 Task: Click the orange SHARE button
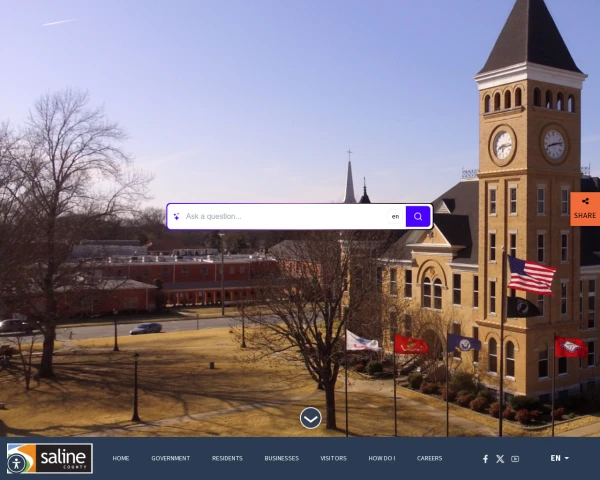[x=585, y=209]
